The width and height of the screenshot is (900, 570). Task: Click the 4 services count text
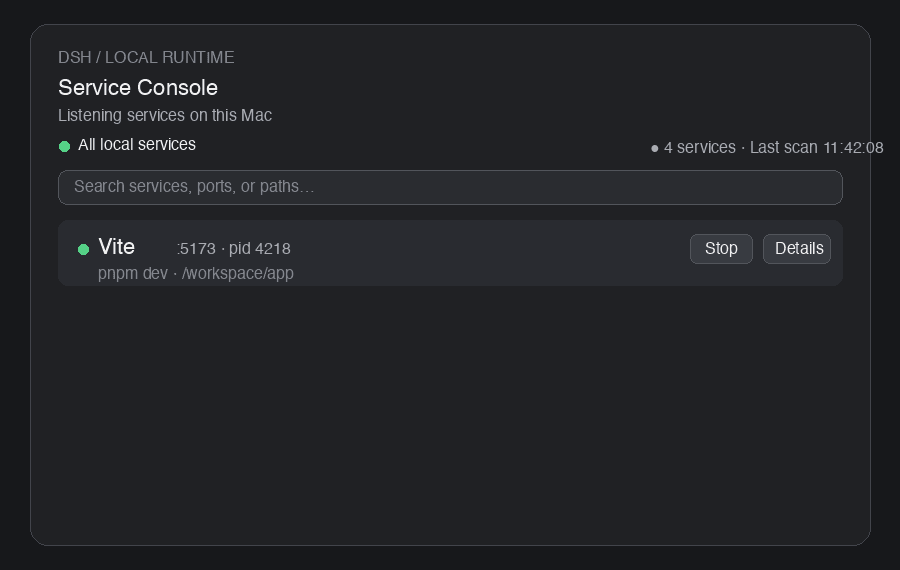(x=700, y=148)
